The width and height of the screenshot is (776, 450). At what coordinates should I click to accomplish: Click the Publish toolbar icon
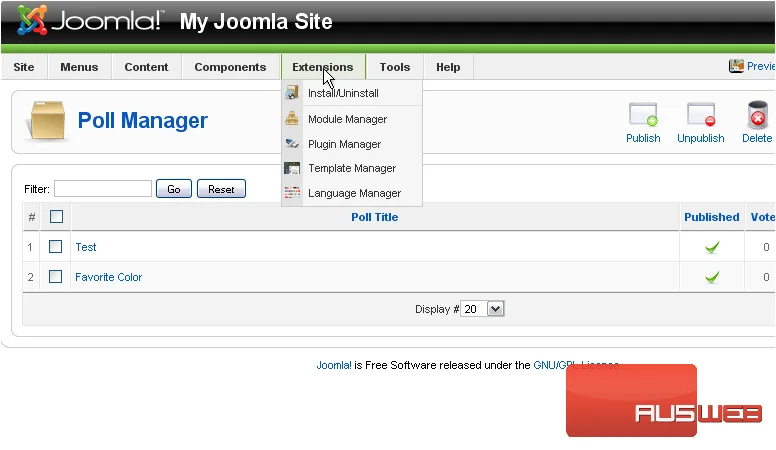643,115
